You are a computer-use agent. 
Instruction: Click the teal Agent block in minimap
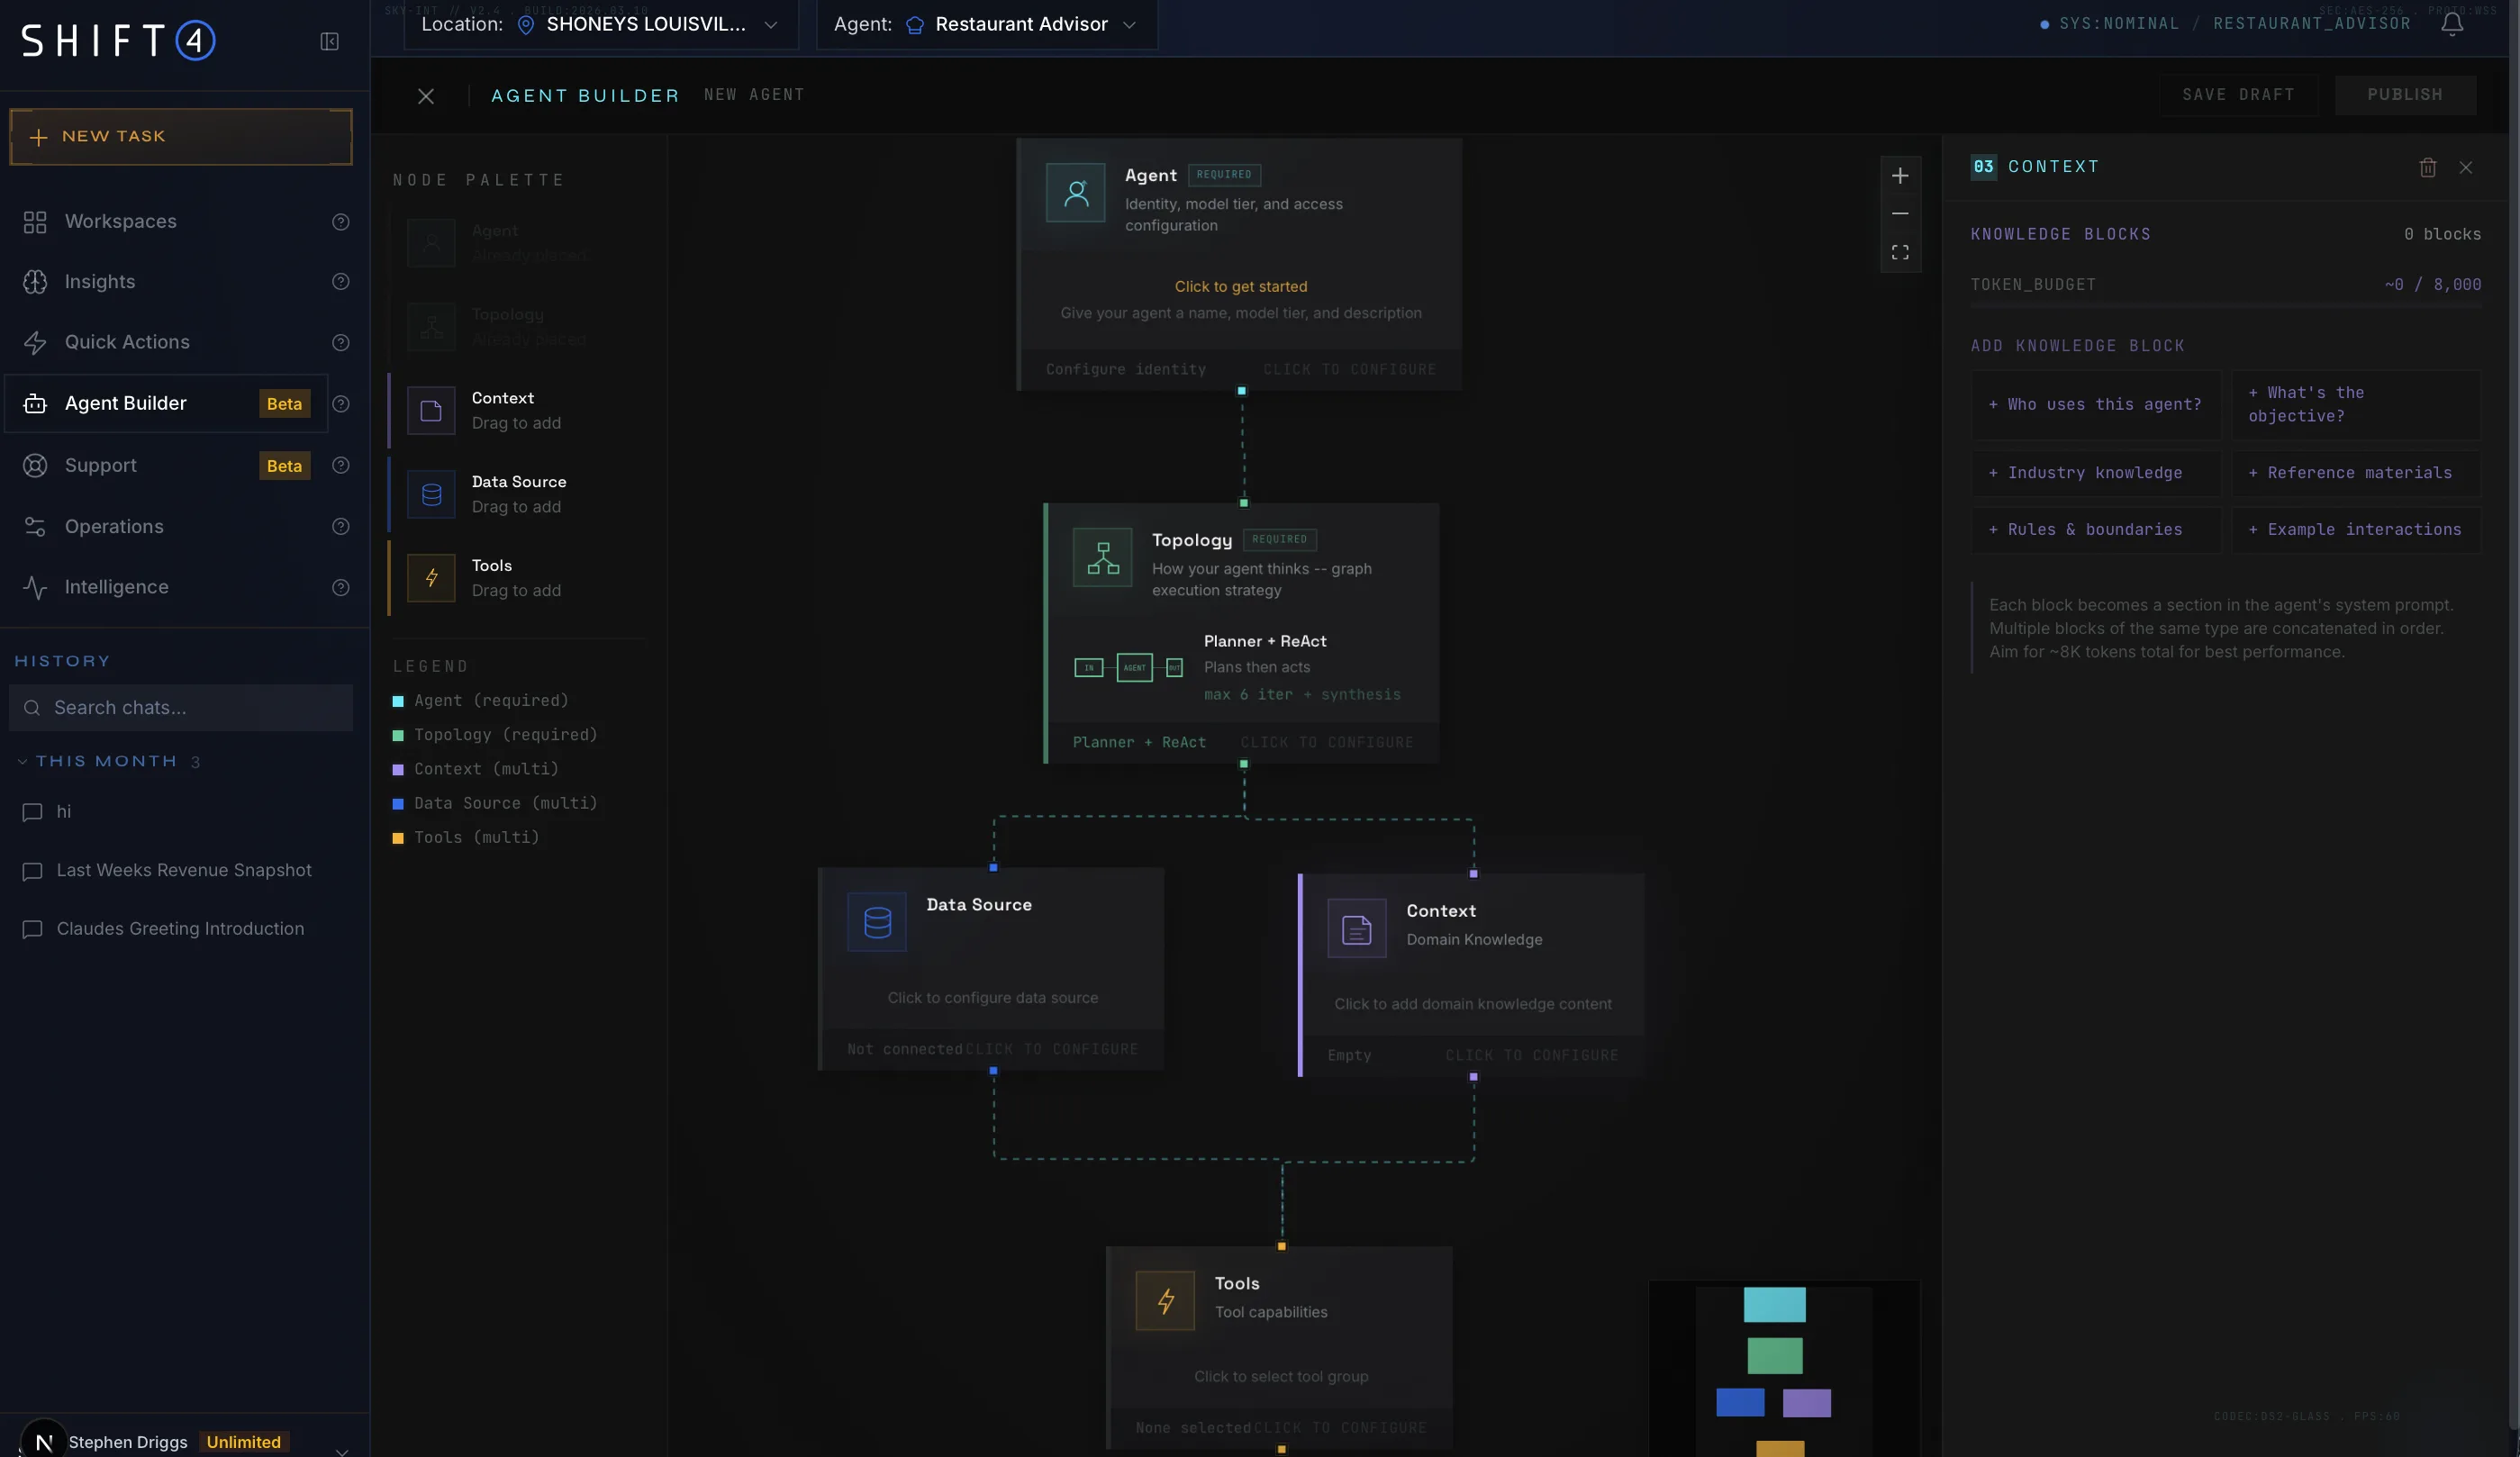1774,1305
